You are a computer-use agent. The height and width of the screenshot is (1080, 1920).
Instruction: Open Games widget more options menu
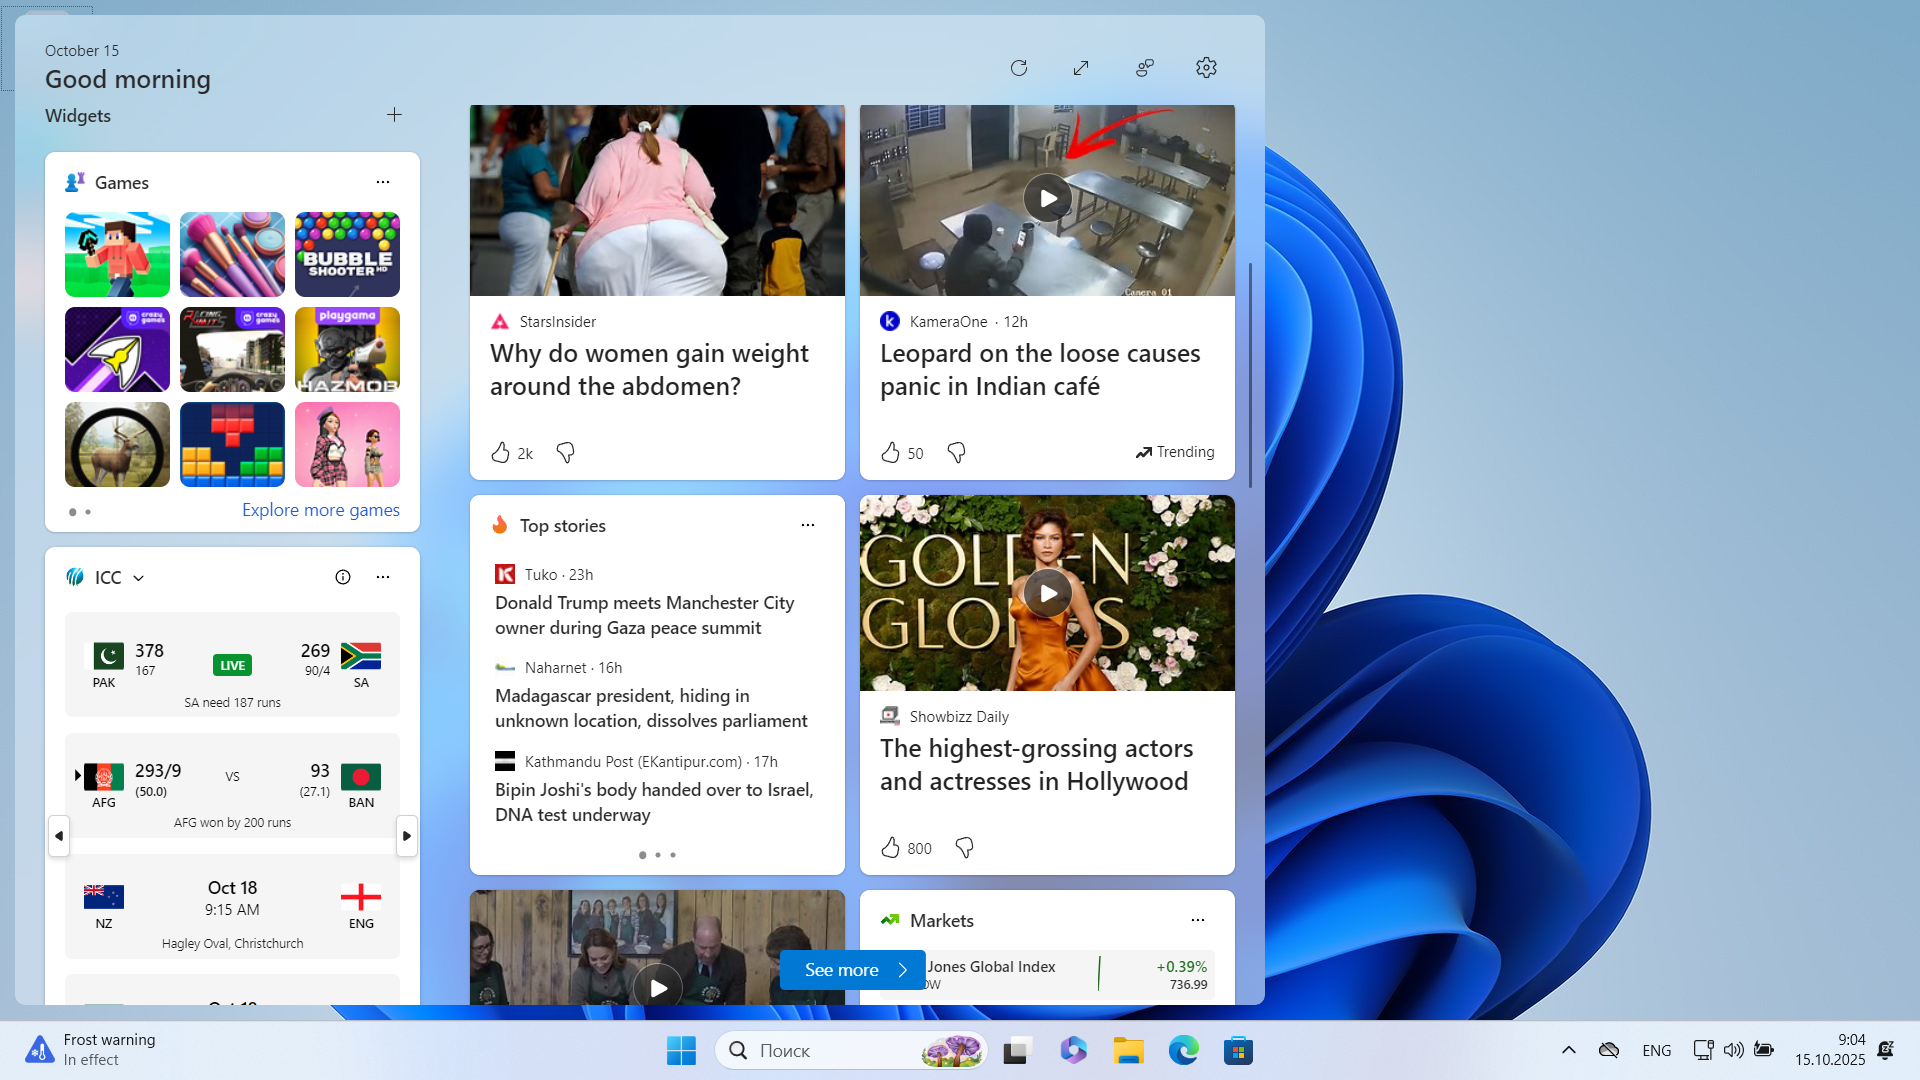click(x=383, y=182)
